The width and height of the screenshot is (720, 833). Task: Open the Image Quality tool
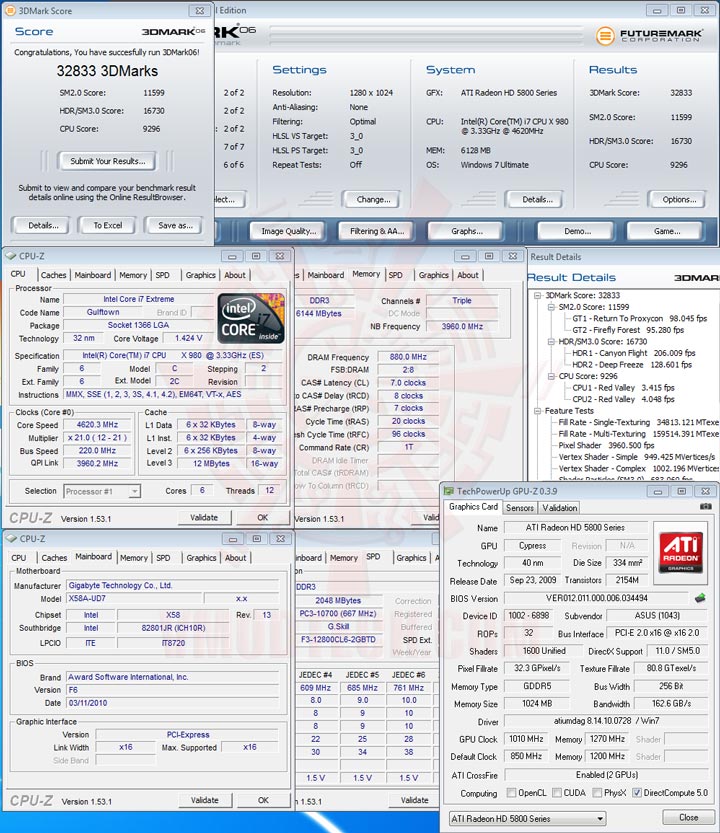[x=289, y=231]
